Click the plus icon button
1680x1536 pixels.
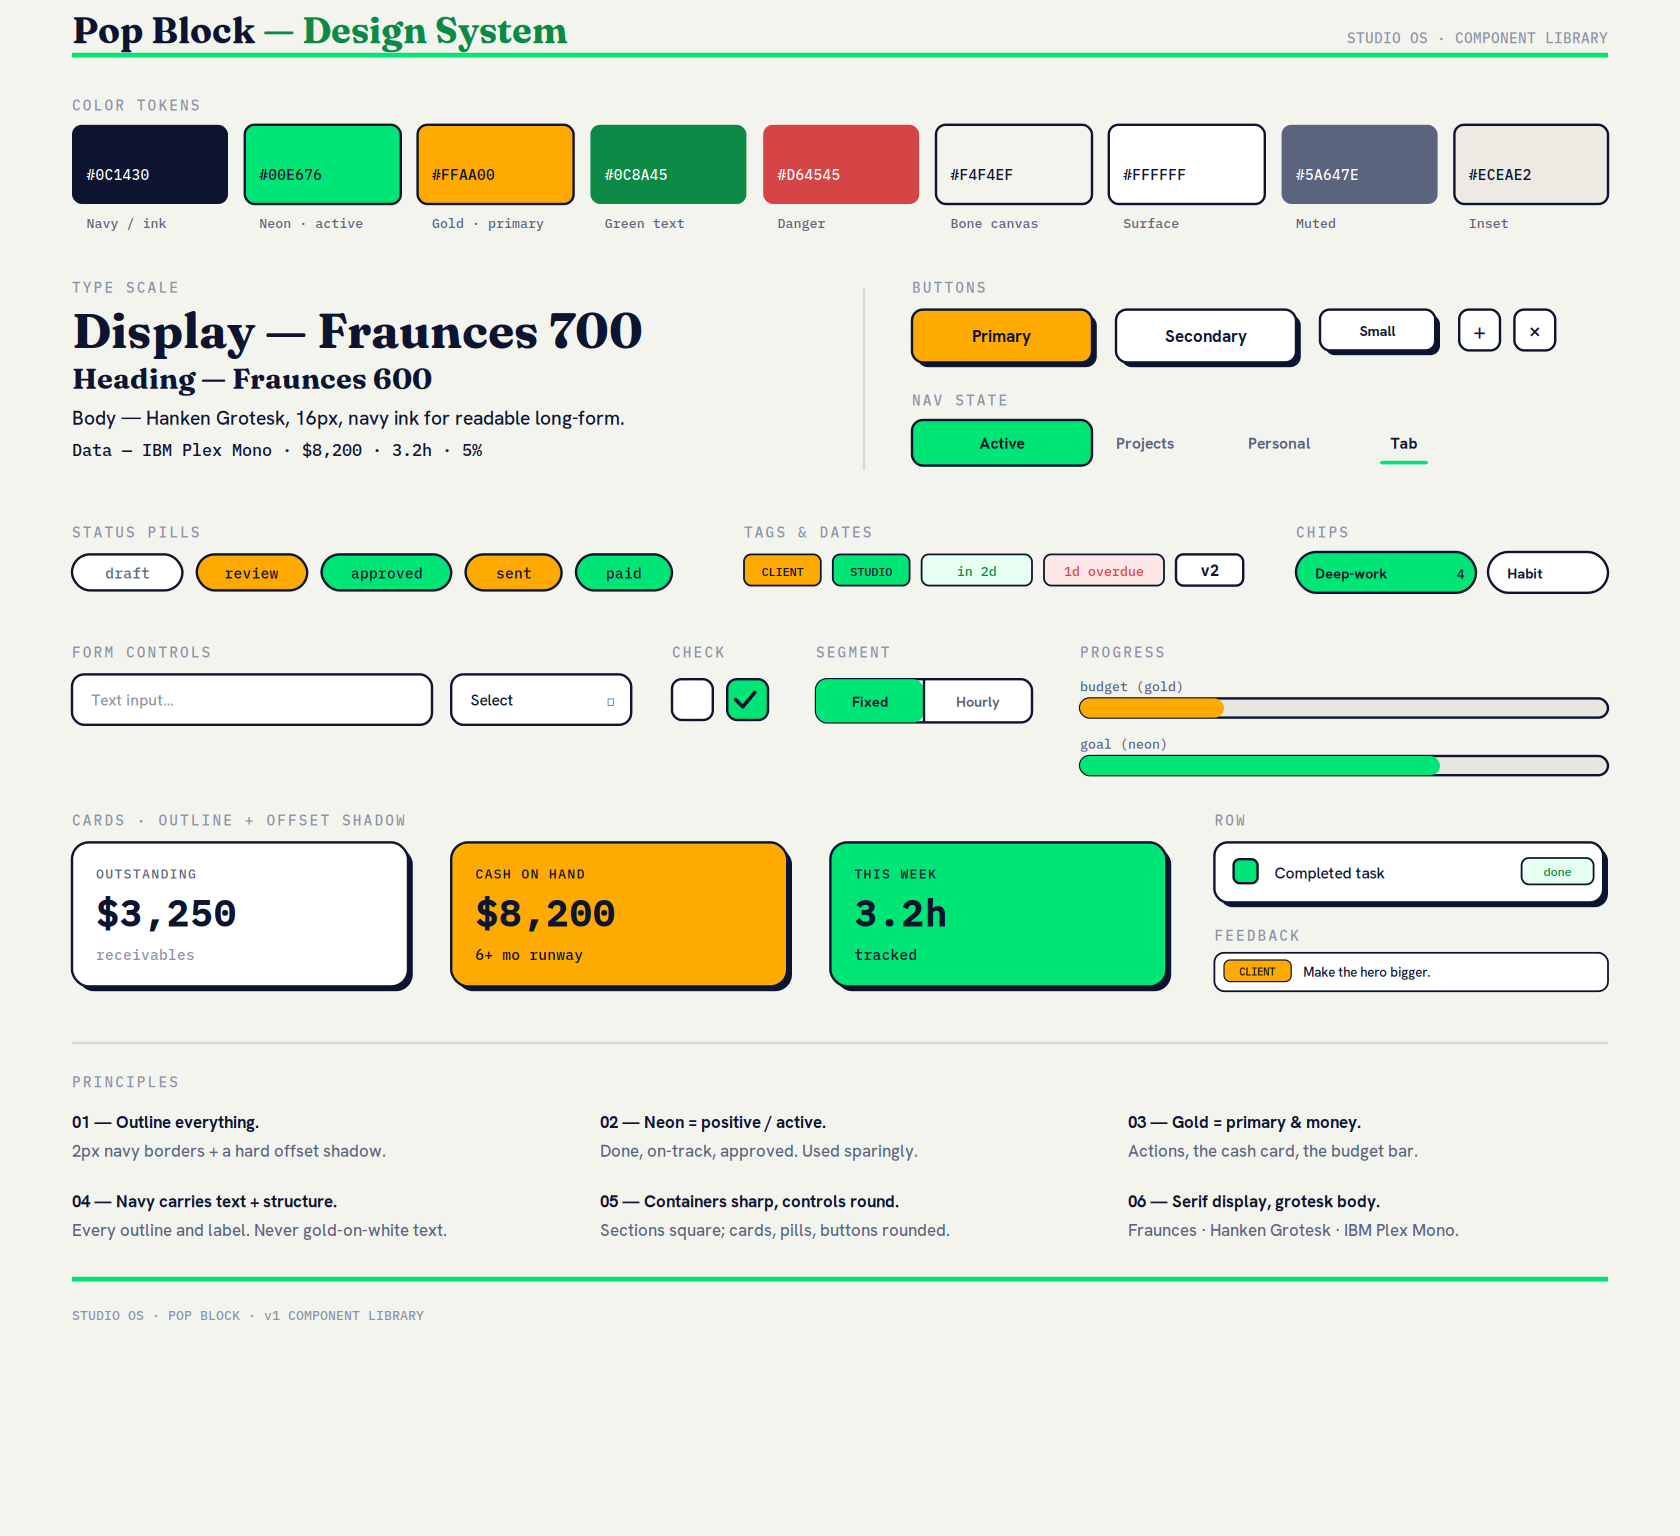click(x=1479, y=331)
